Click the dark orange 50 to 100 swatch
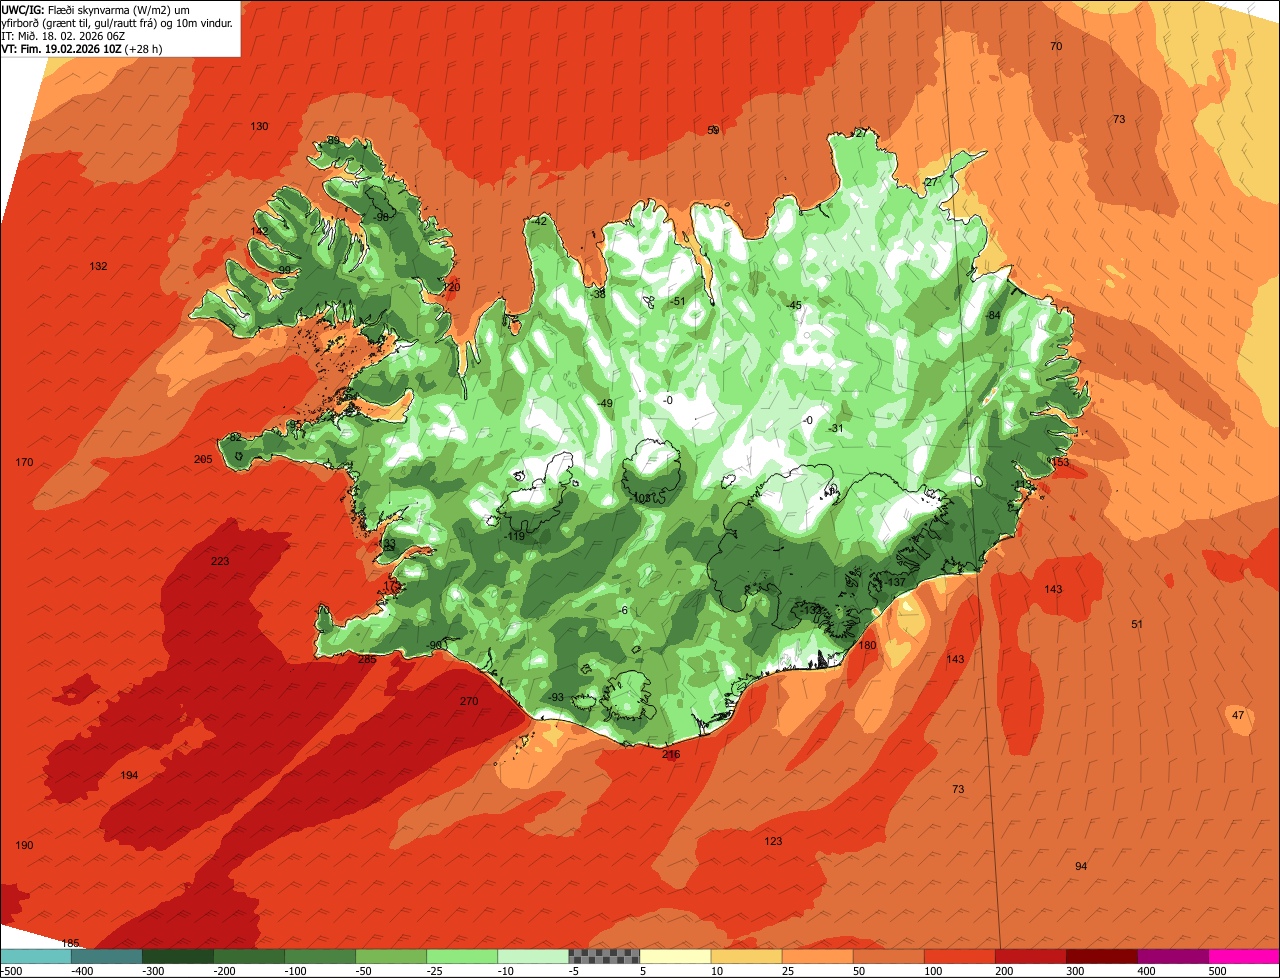Viewport: 1280px width, 978px height. (888, 956)
